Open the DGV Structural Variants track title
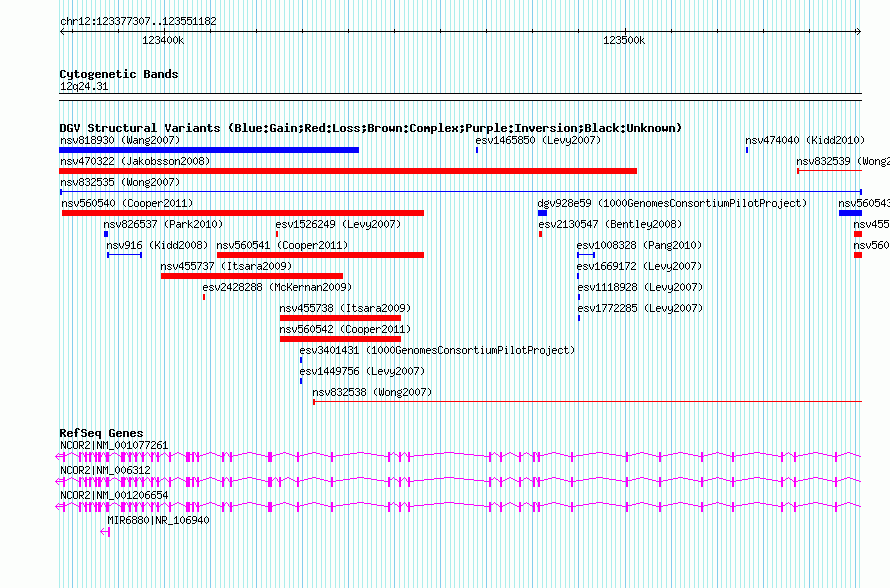 371,128
